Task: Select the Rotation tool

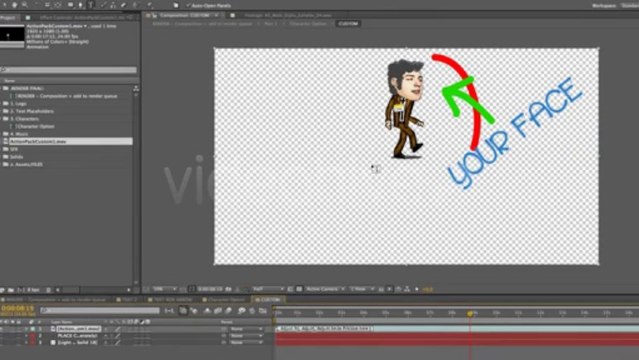Action: pyautogui.click(x=38, y=5)
